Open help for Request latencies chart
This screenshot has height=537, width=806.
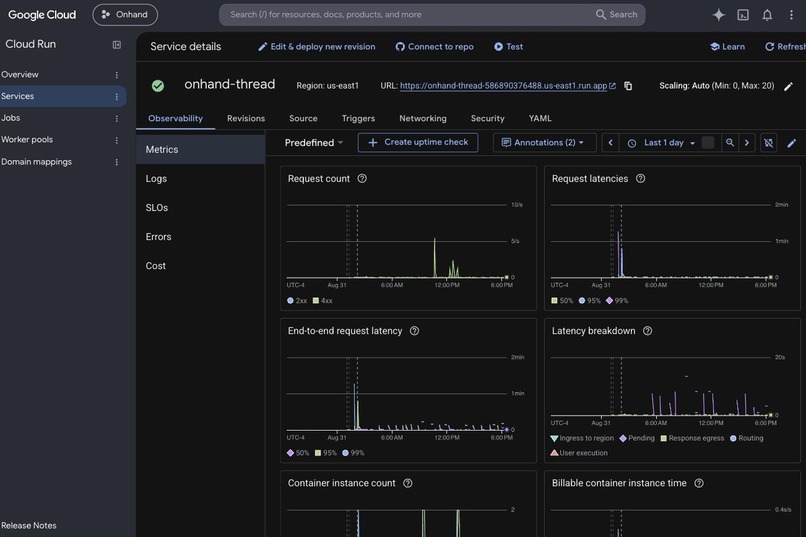pos(640,179)
